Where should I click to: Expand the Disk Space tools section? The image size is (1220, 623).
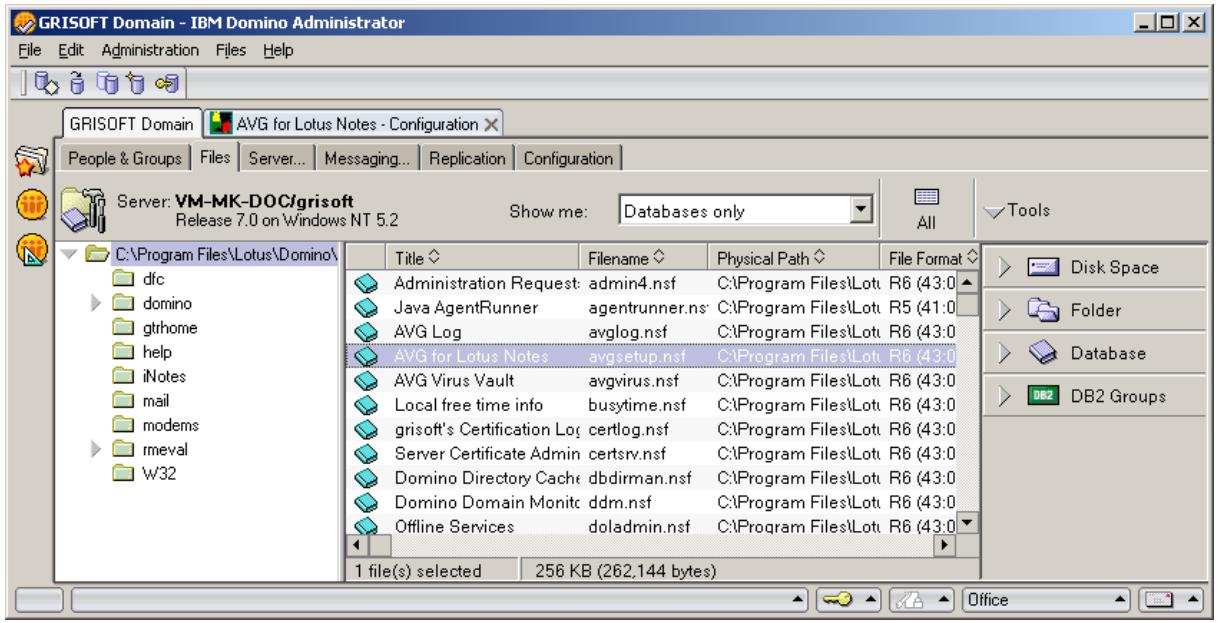click(1004, 268)
